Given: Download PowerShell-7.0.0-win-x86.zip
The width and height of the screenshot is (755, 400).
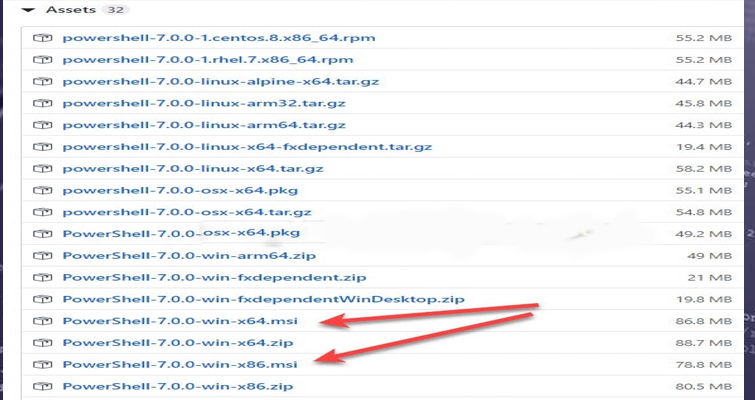Looking at the screenshot, I should coord(178,387).
